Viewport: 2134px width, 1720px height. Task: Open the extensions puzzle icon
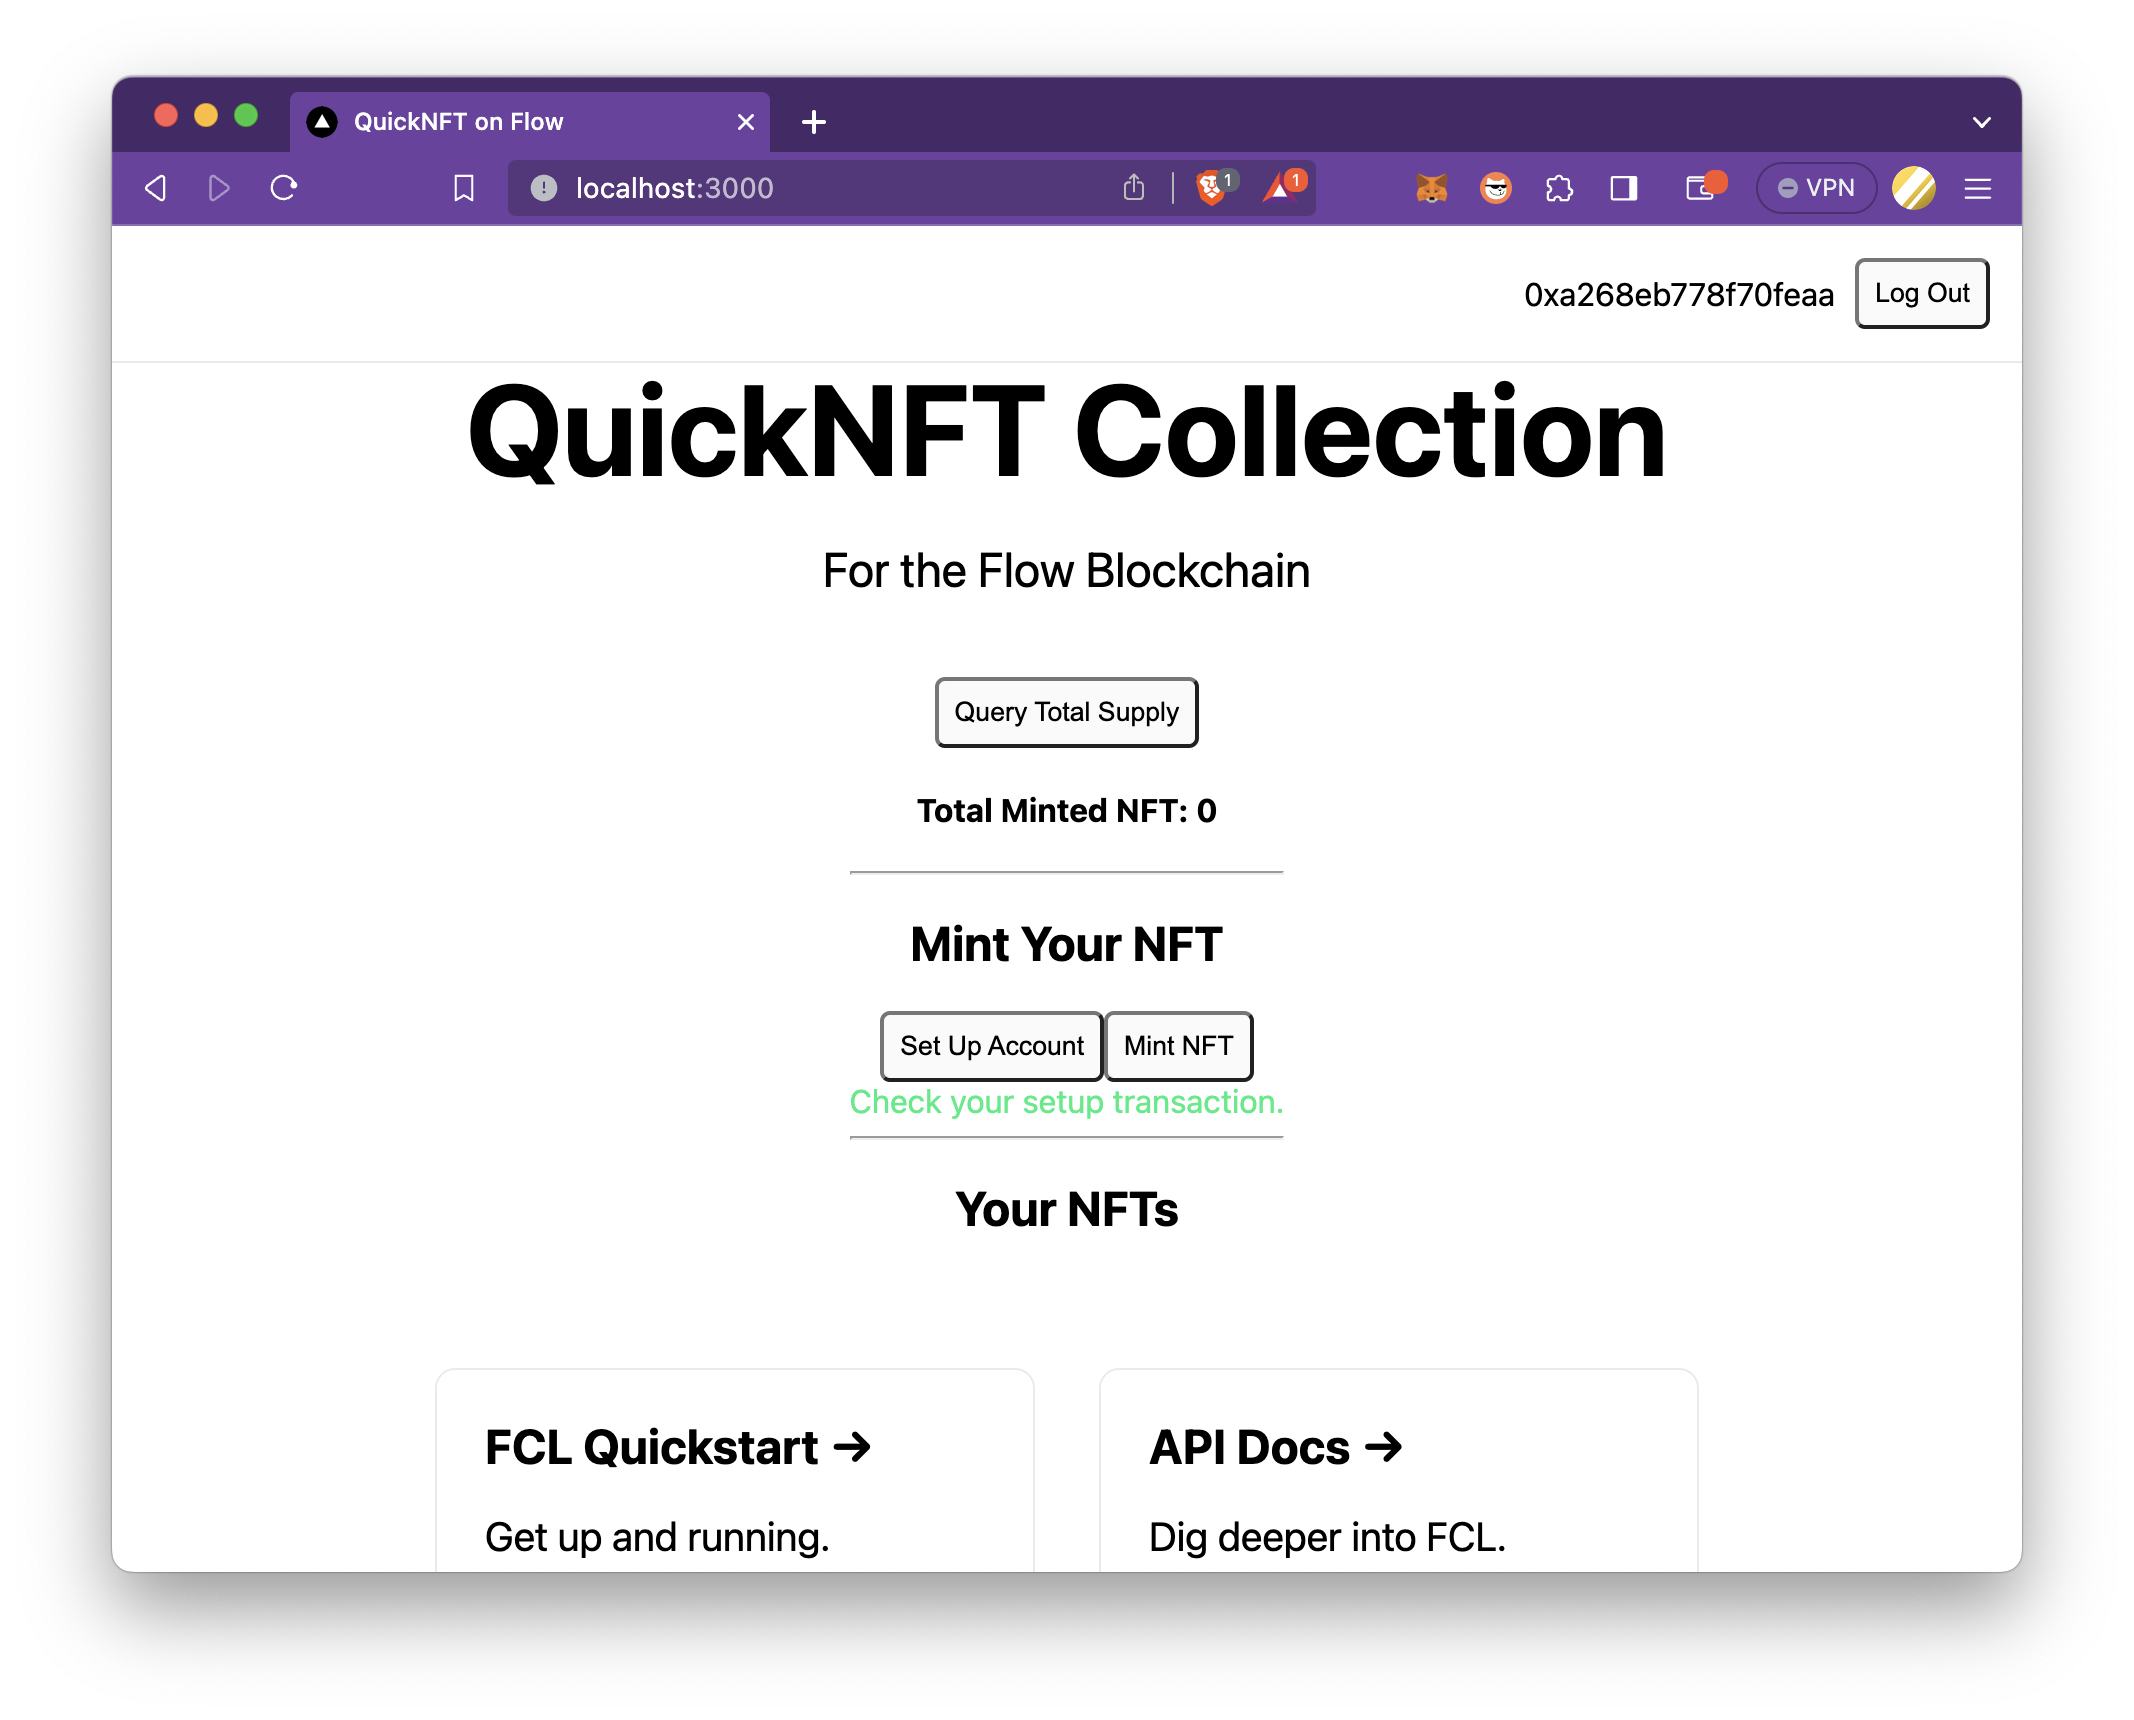coord(1559,188)
